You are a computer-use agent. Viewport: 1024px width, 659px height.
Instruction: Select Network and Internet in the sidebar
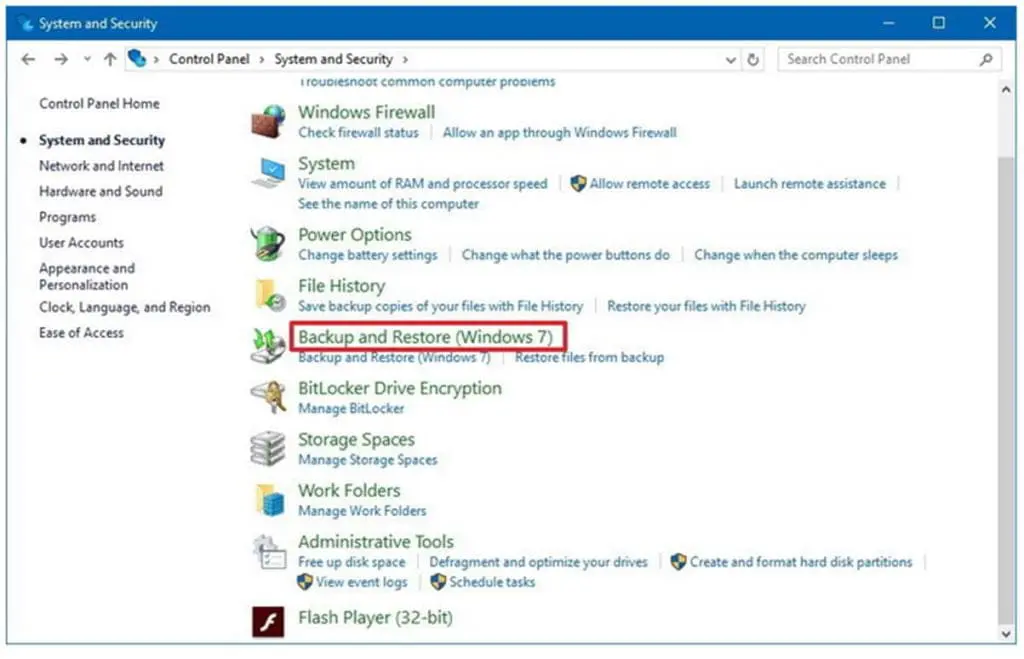101,166
